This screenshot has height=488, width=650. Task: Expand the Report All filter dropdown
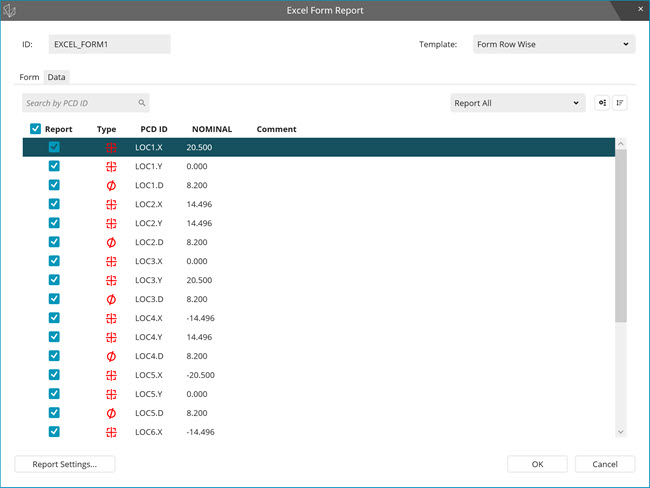click(x=517, y=103)
